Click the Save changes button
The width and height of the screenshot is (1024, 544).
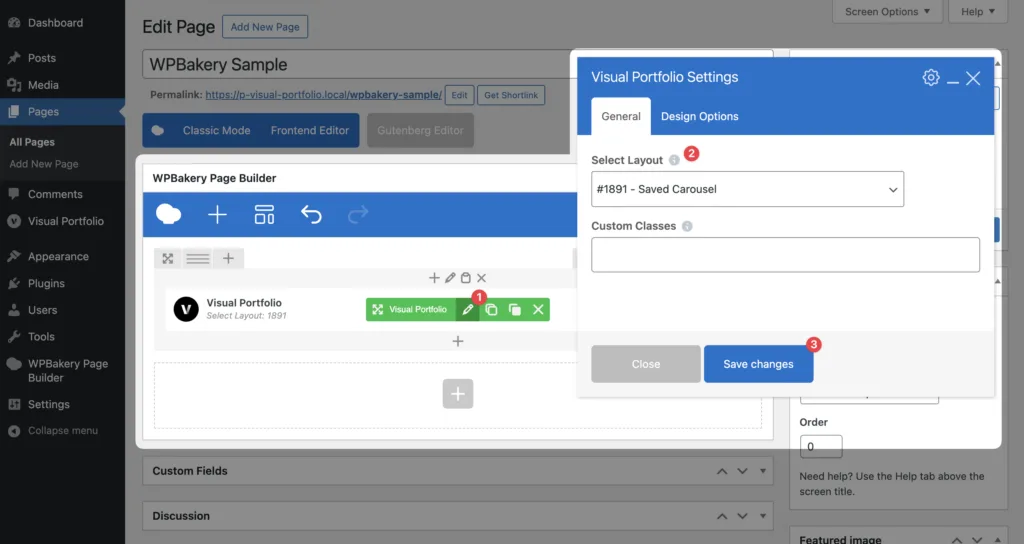tap(758, 364)
